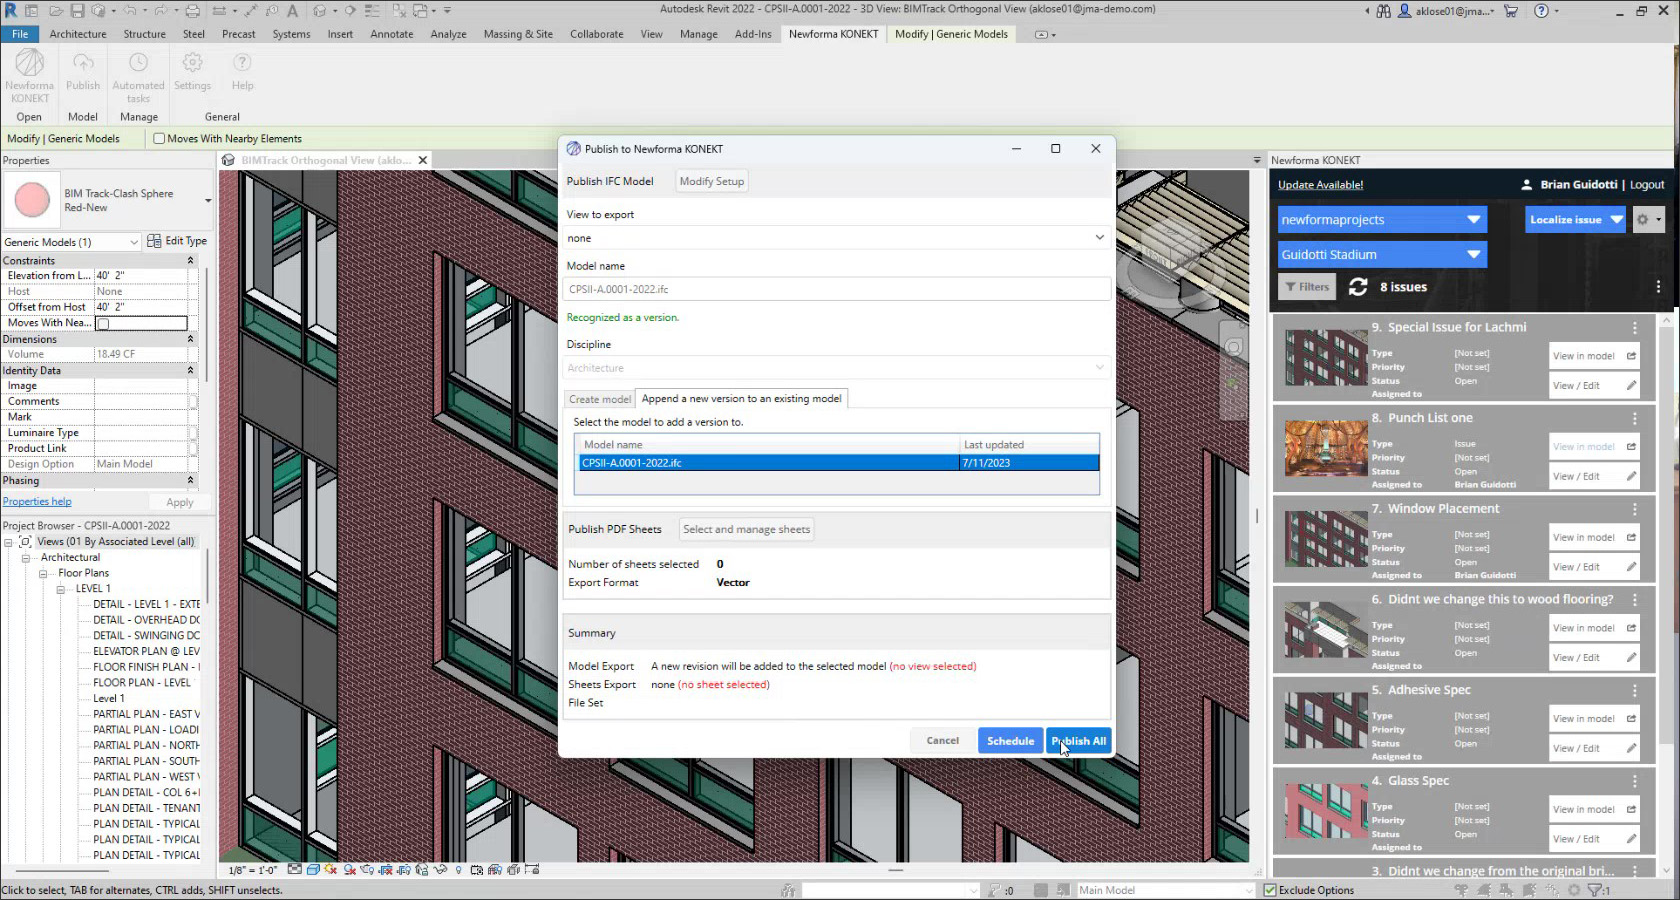Collapse the Floor Plans tree node
This screenshot has width=1680, height=900.
click(x=43, y=574)
